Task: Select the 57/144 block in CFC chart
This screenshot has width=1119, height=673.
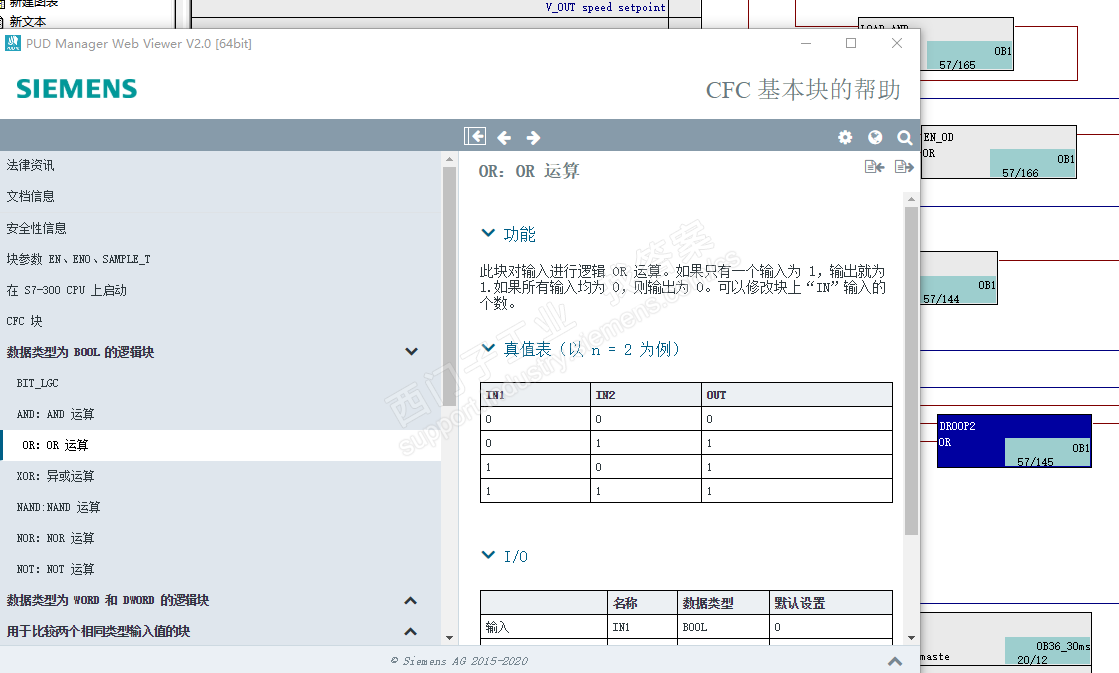Action: [x=958, y=278]
